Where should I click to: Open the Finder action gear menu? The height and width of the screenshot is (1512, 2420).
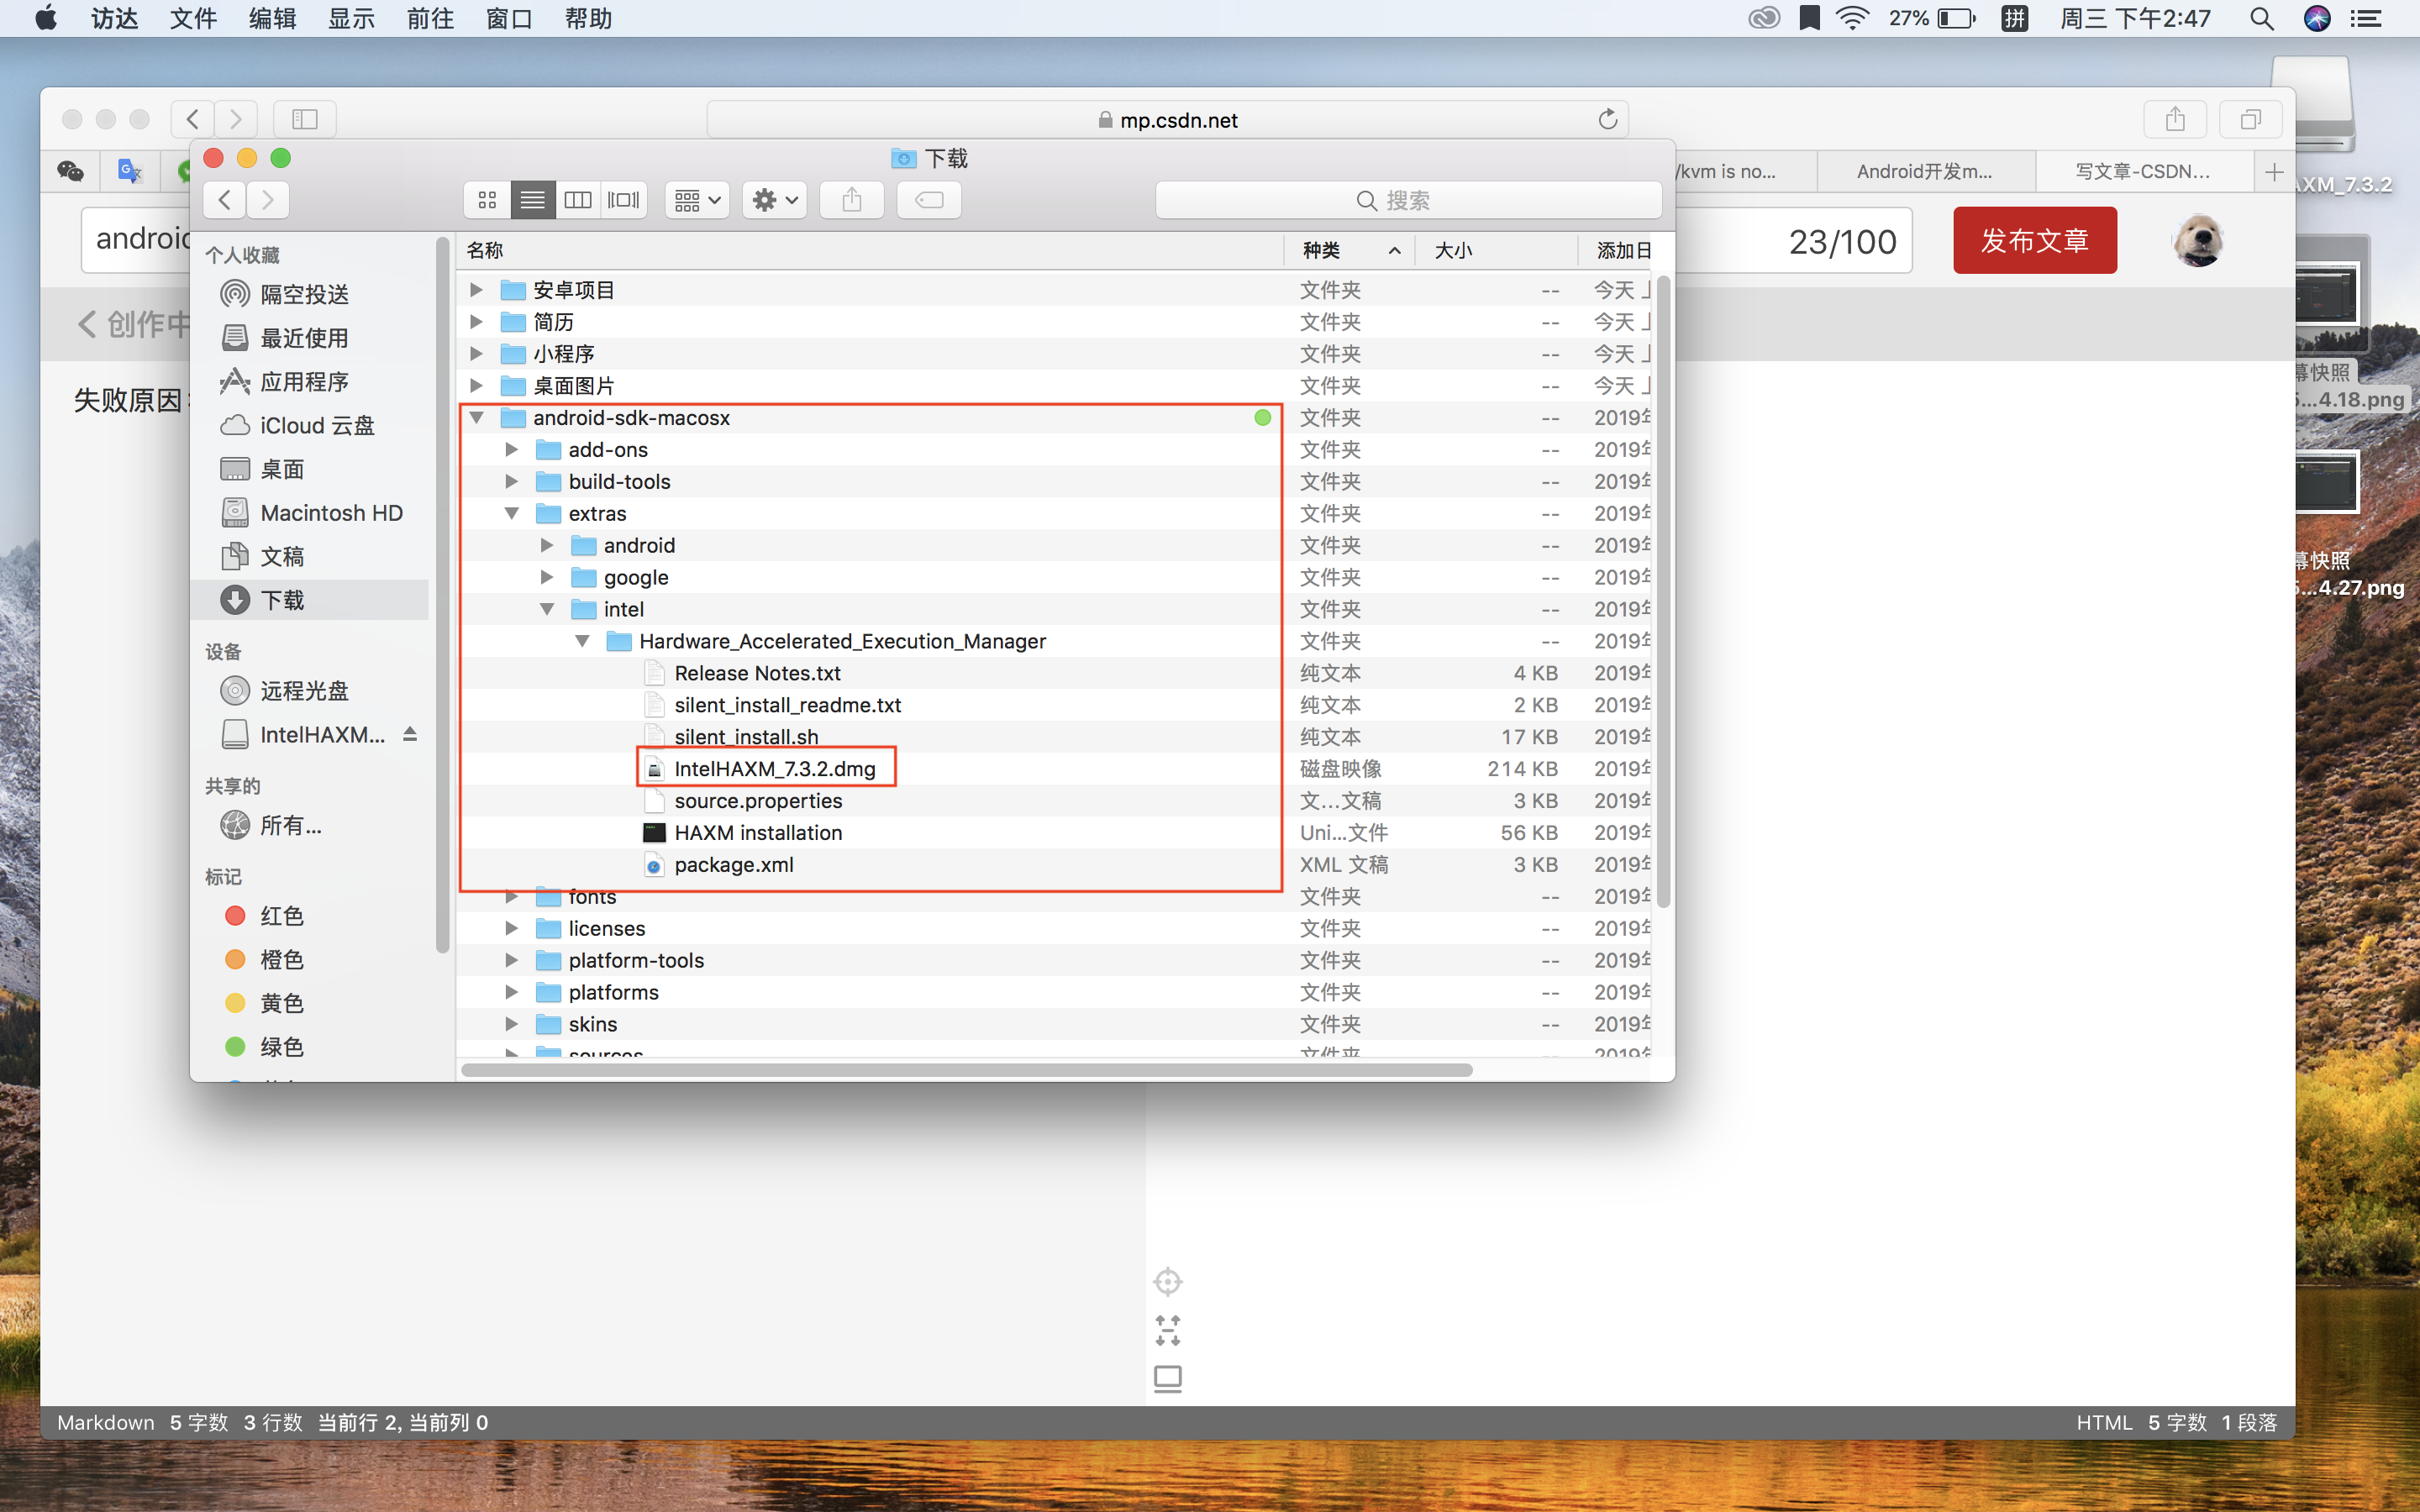(x=774, y=200)
